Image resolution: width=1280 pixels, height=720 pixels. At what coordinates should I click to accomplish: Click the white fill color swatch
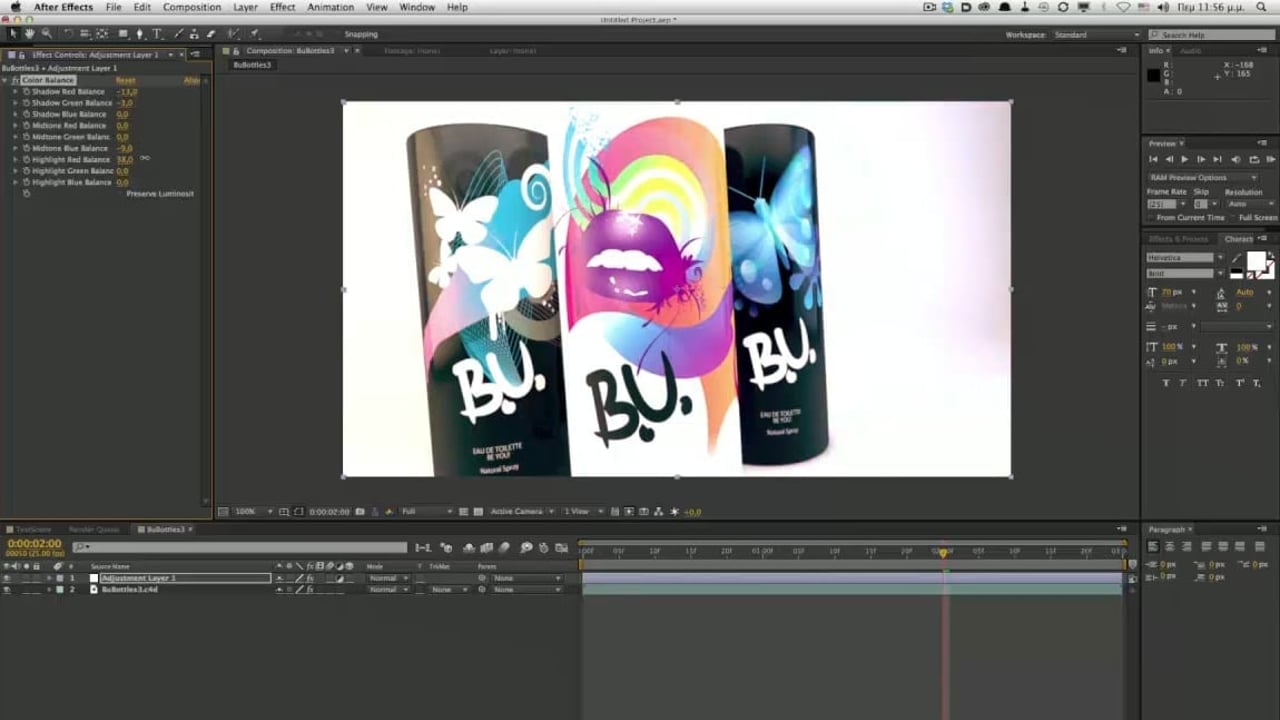click(1255, 261)
